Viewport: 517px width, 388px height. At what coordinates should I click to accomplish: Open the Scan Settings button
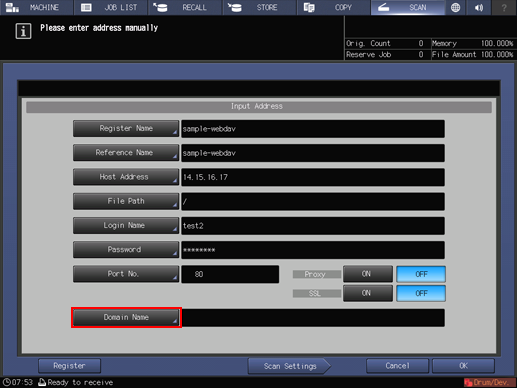tap(289, 366)
